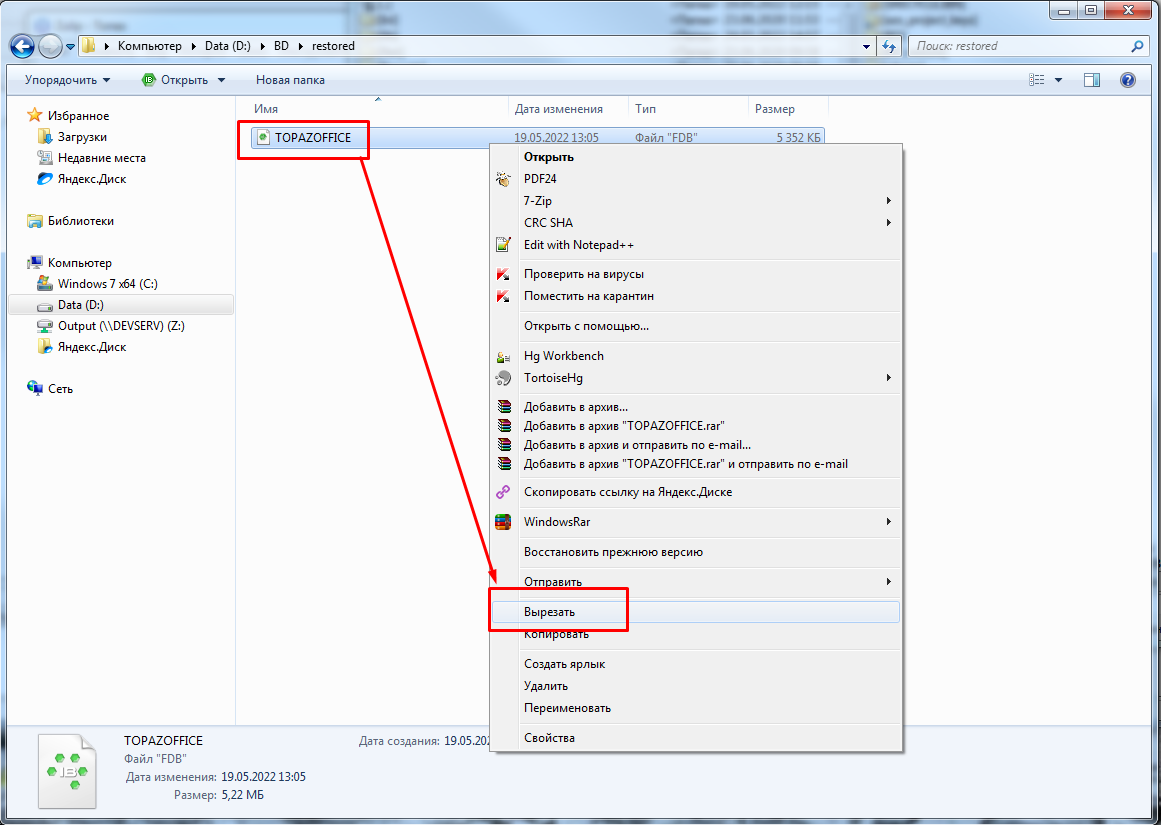This screenshot has height=825, width=1161.
Task: Open the Упорядочить menu
Action: click(x=67, y=80)
